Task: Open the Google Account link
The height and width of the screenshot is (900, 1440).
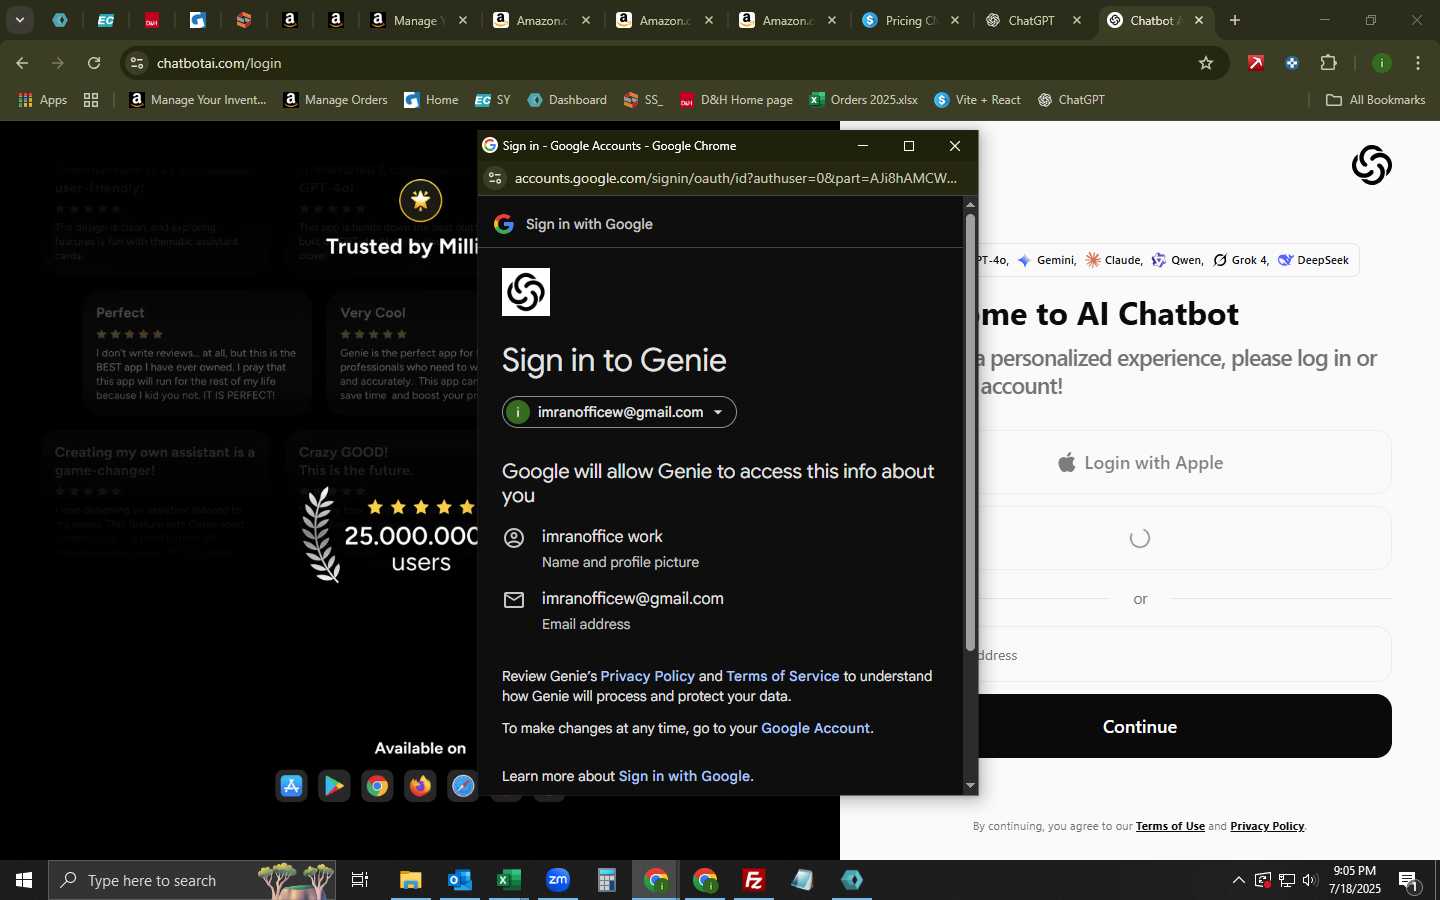Action: (x=815, y=728)
